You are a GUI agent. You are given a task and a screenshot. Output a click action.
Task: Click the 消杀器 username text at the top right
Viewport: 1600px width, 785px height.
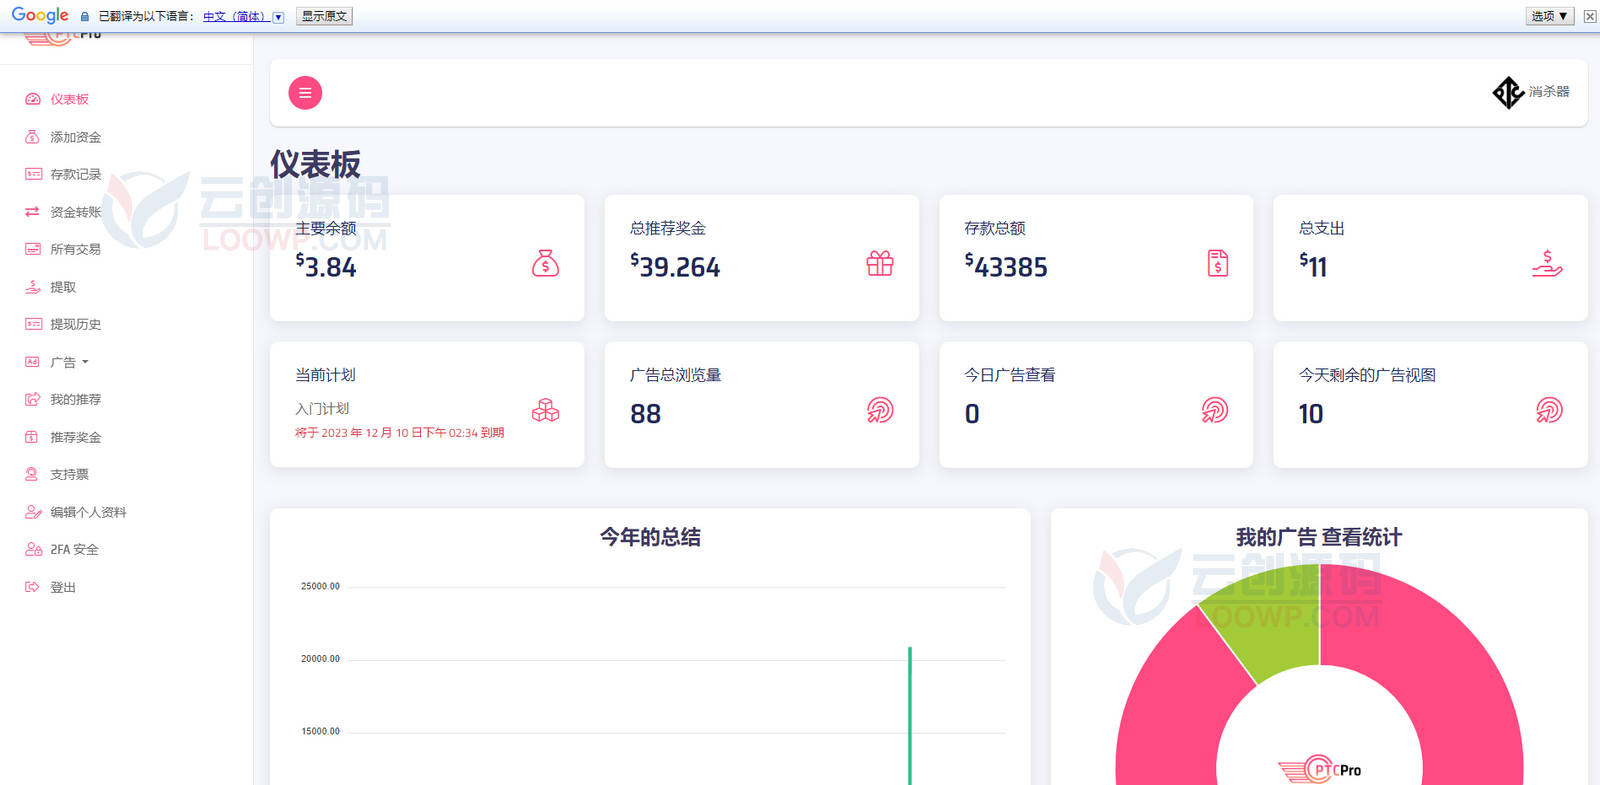pyautogui.click(x=1549, y=91)
